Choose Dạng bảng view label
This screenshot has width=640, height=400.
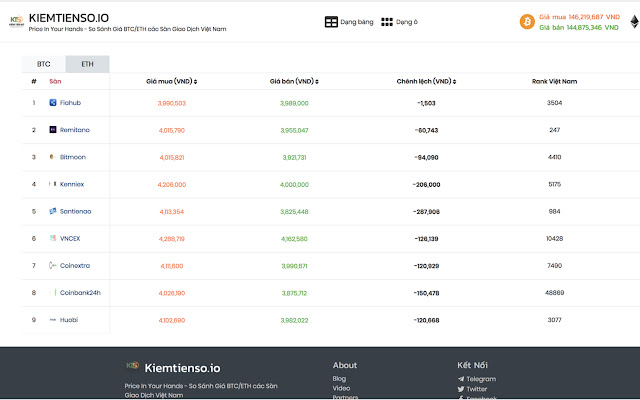pyautogui.click(x=357, y=22)
